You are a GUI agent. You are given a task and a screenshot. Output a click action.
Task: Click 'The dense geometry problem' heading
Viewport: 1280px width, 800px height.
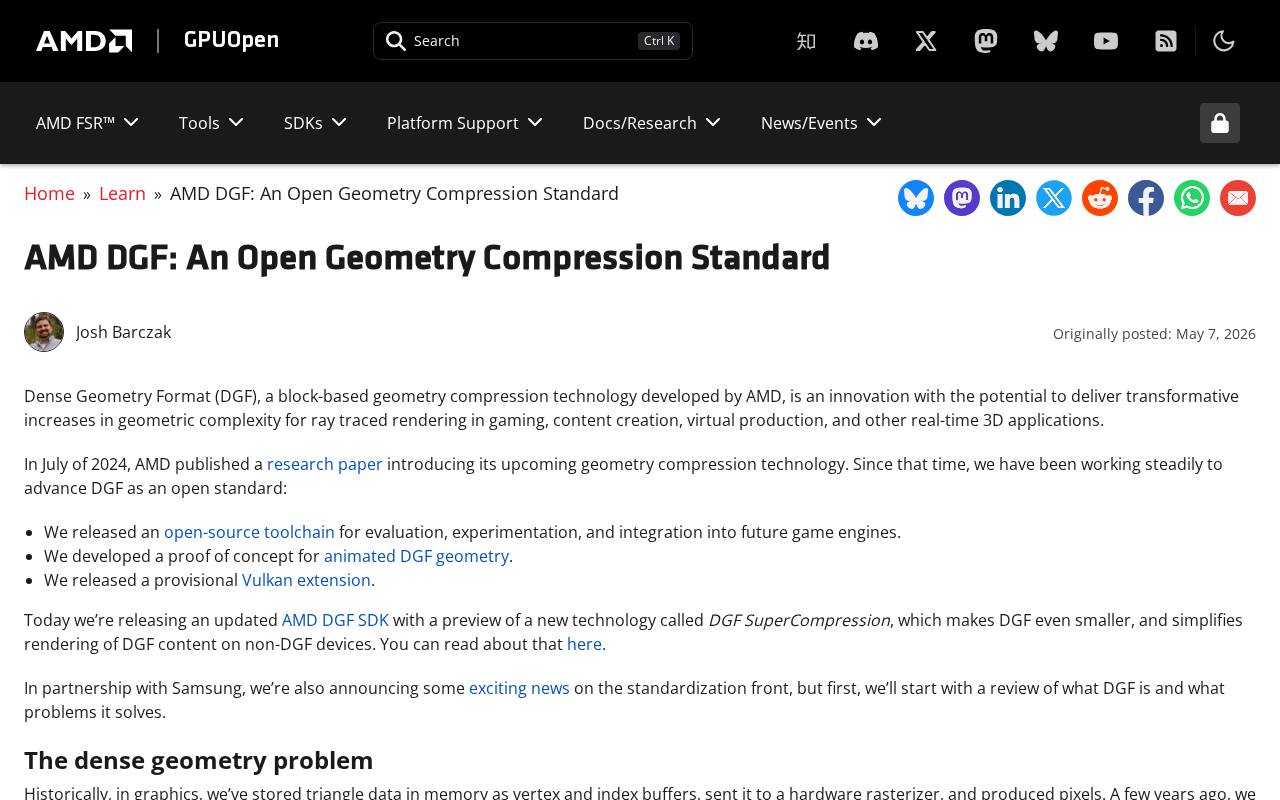pos(198,760)
